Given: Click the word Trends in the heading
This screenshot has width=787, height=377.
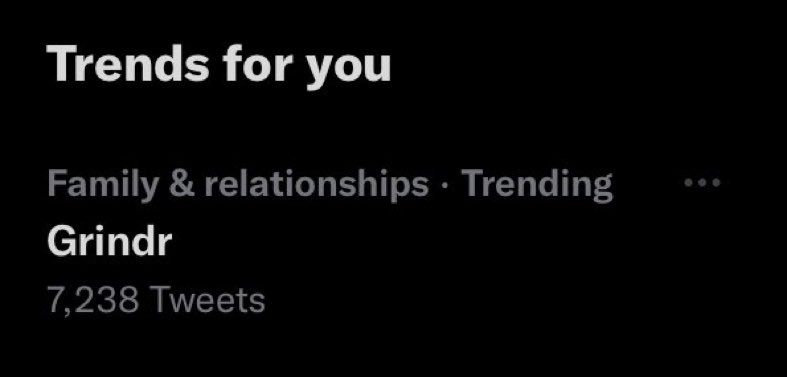Looking at the screenshot, I should (x=127, y=63).
